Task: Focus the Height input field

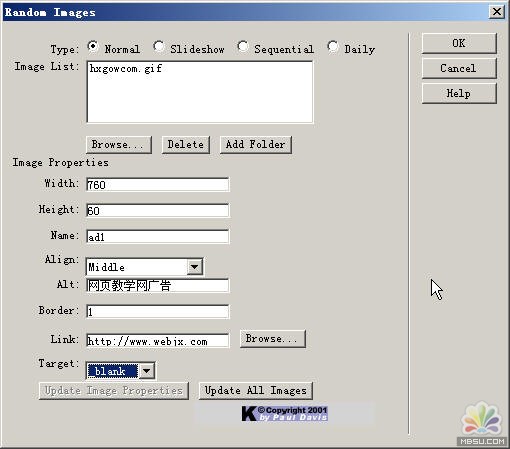Action: click(158, 210)
